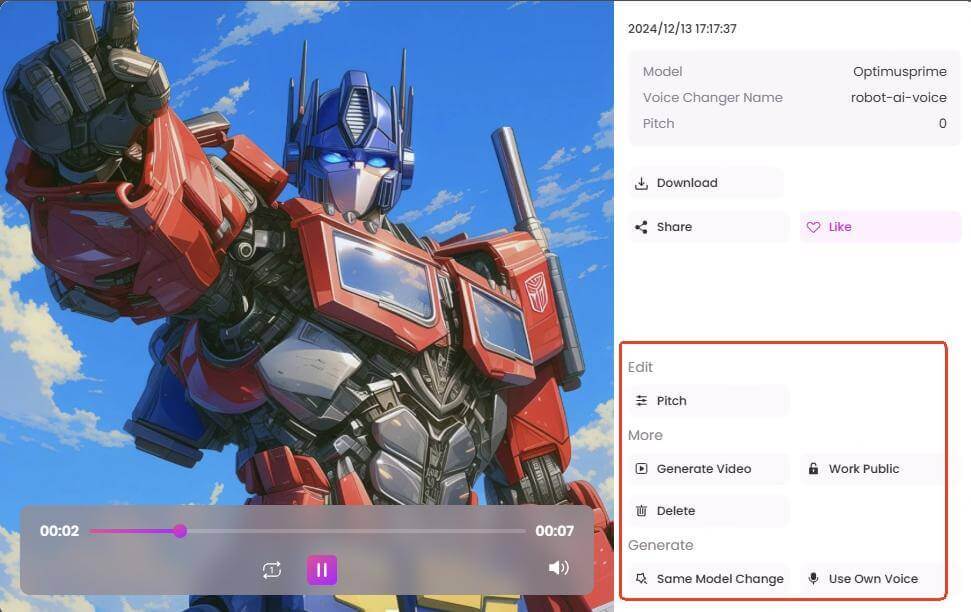Click the playback progress slider handle

(x=180, y=531)
